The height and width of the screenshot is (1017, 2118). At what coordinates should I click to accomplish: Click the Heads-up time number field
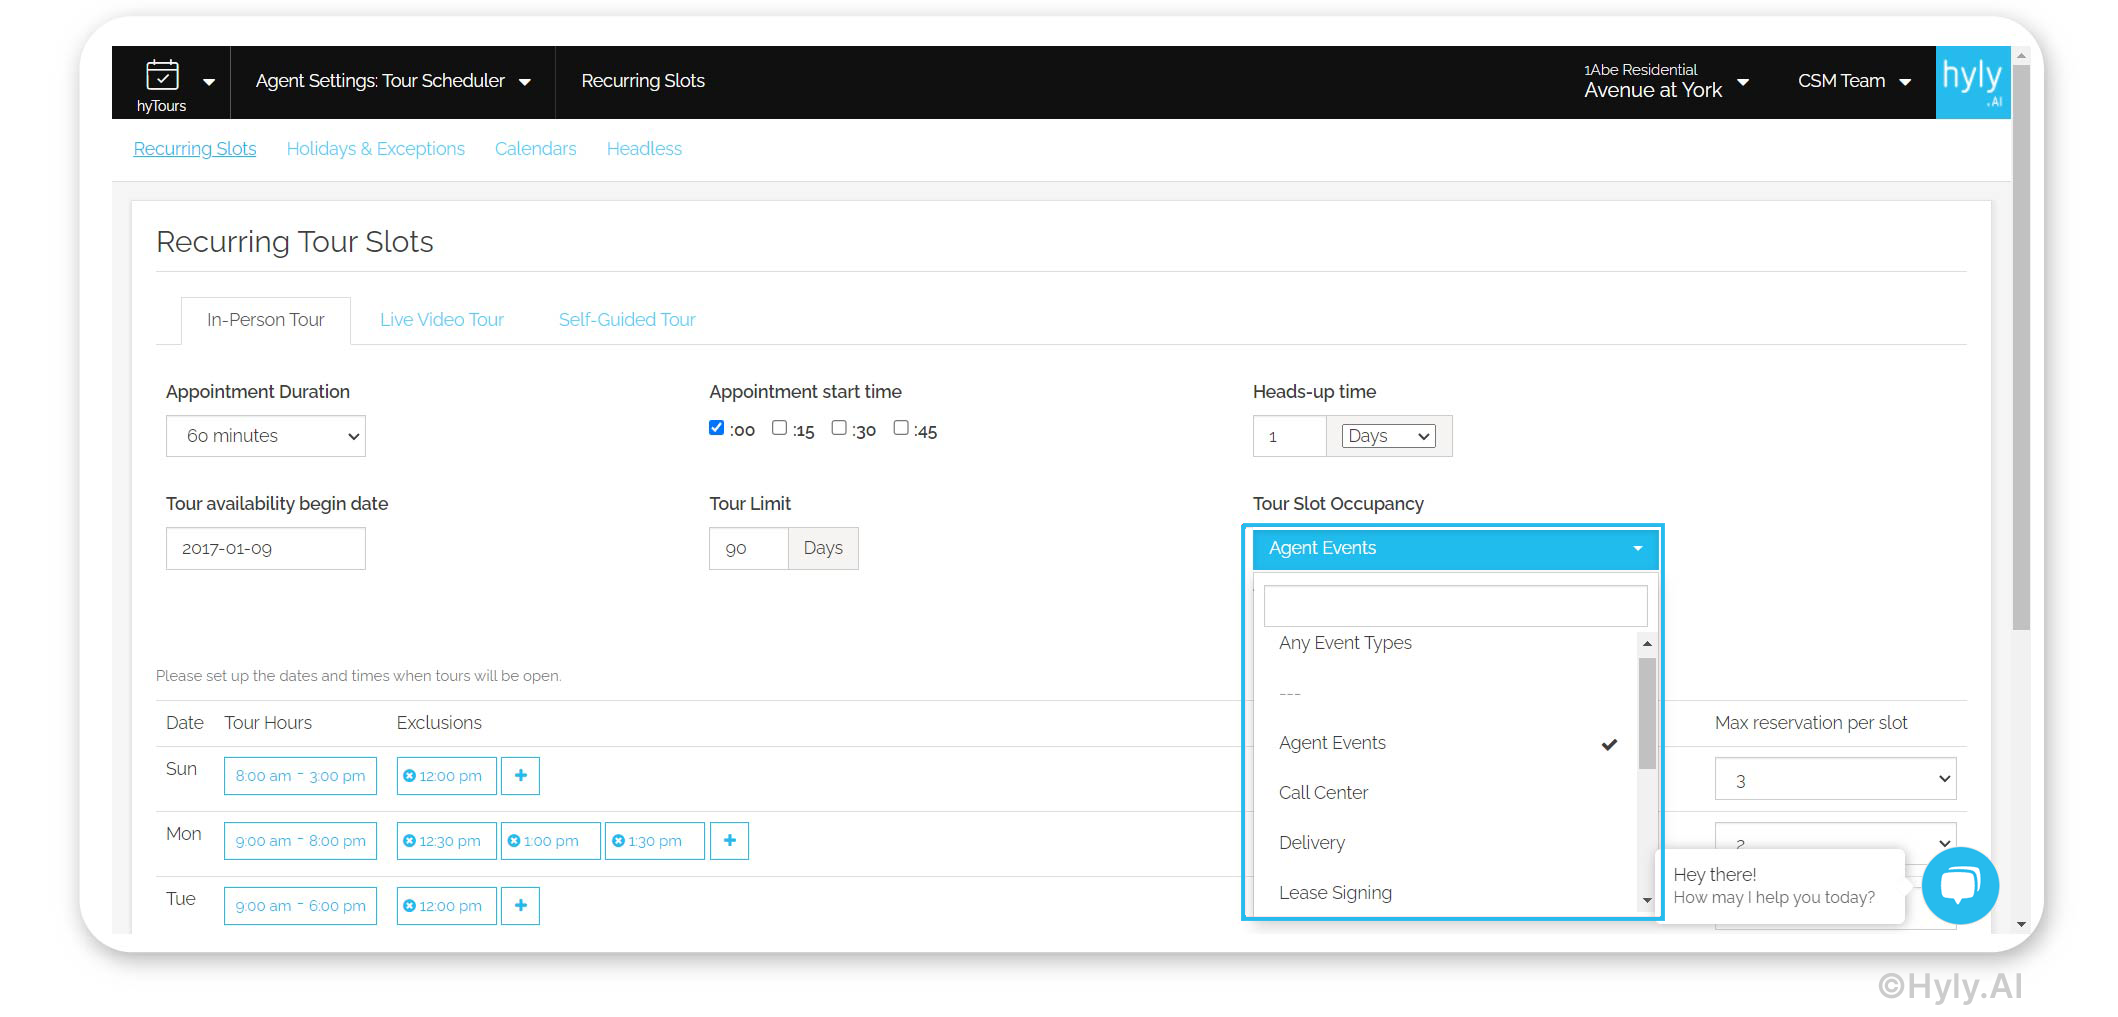point(1290,436)
